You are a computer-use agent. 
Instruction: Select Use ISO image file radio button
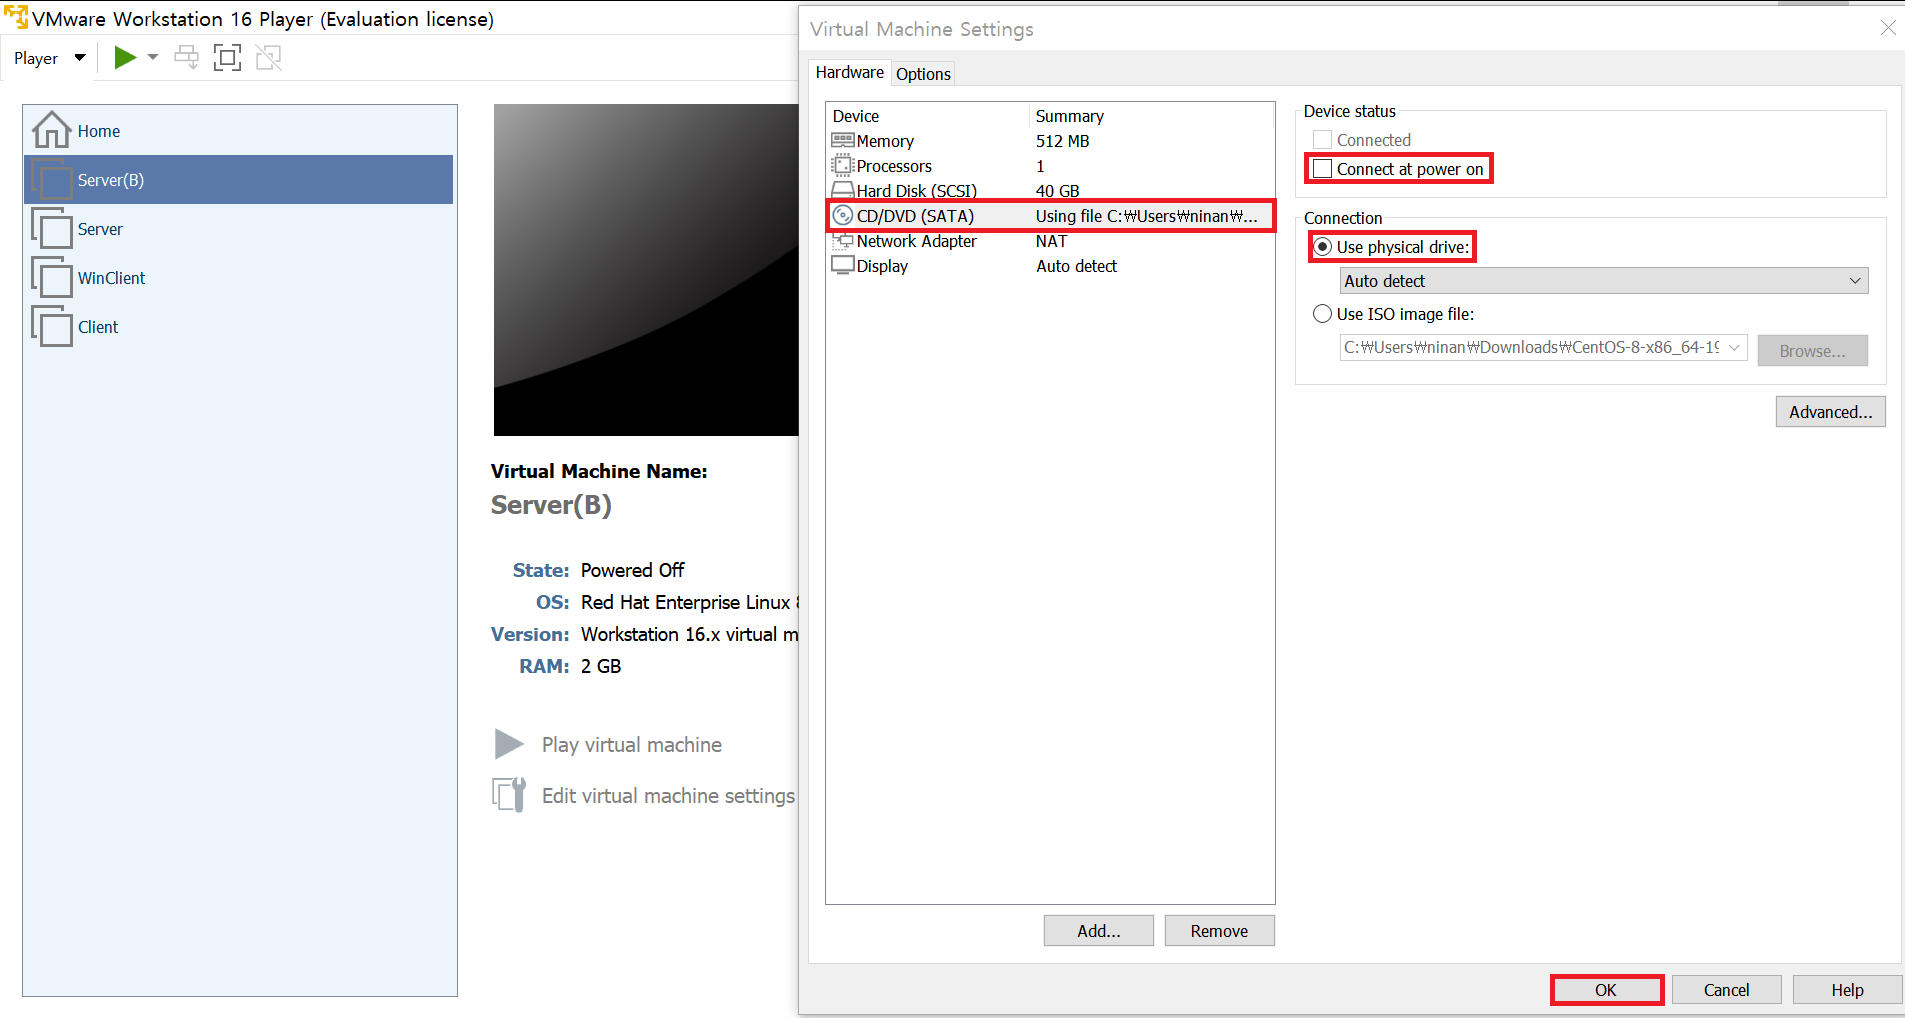point(1322,314)
